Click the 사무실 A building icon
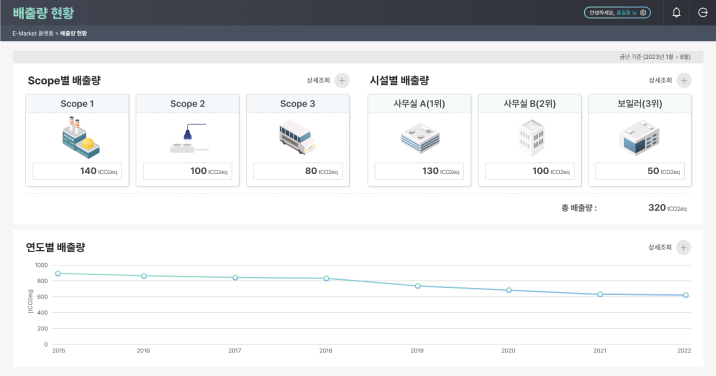716x376 pixels. pyautogui.click(x=420, y=138)
